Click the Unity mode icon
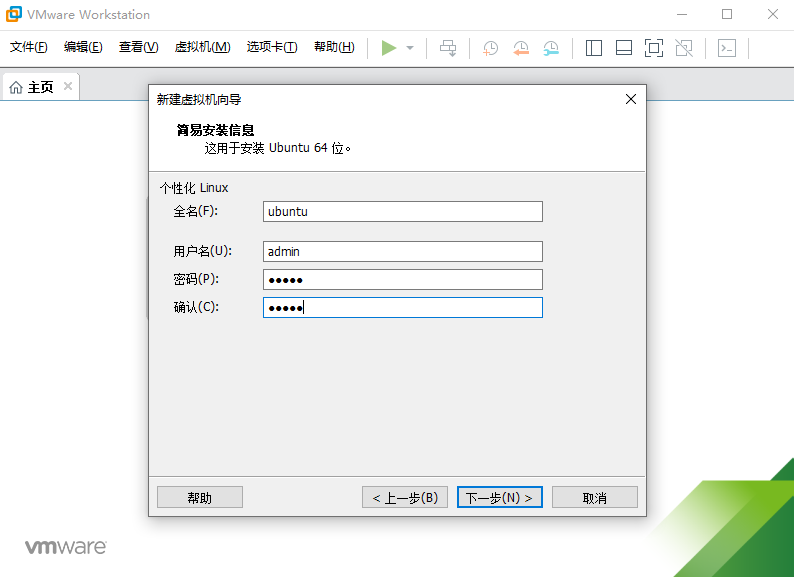The height and width of the screenshot is (577, 794). tap(684, 48)
